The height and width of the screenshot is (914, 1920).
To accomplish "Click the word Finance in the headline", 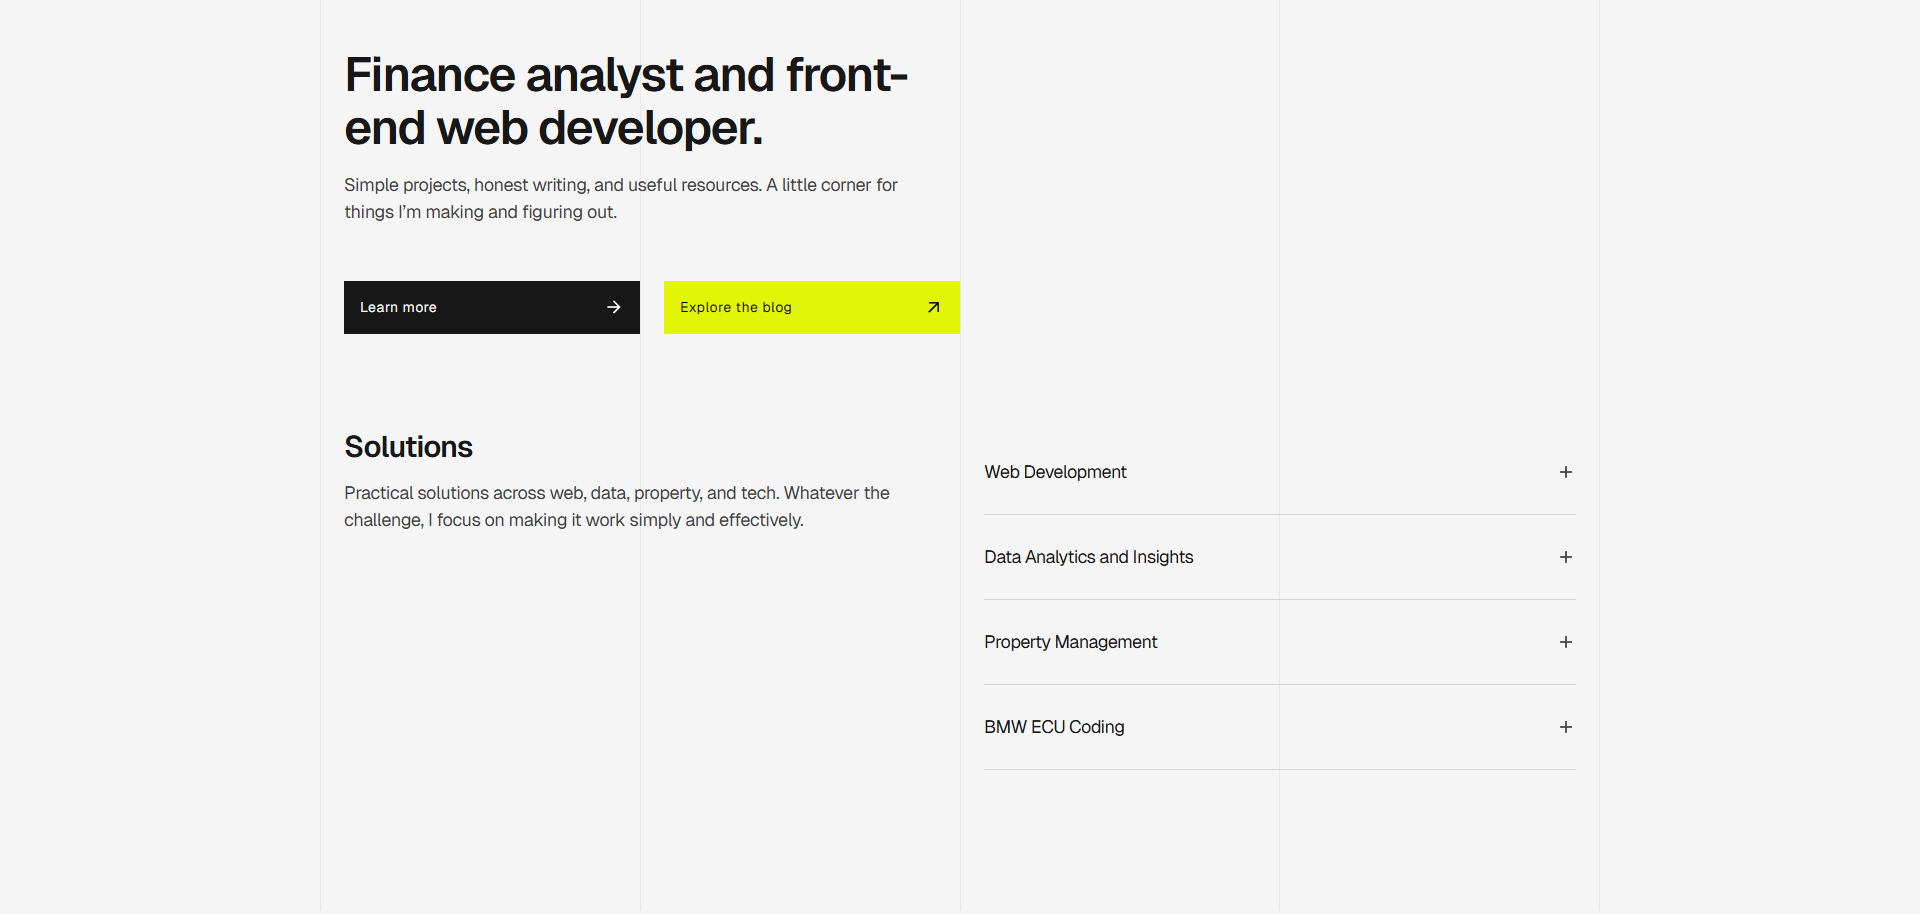I will [430, 75].
